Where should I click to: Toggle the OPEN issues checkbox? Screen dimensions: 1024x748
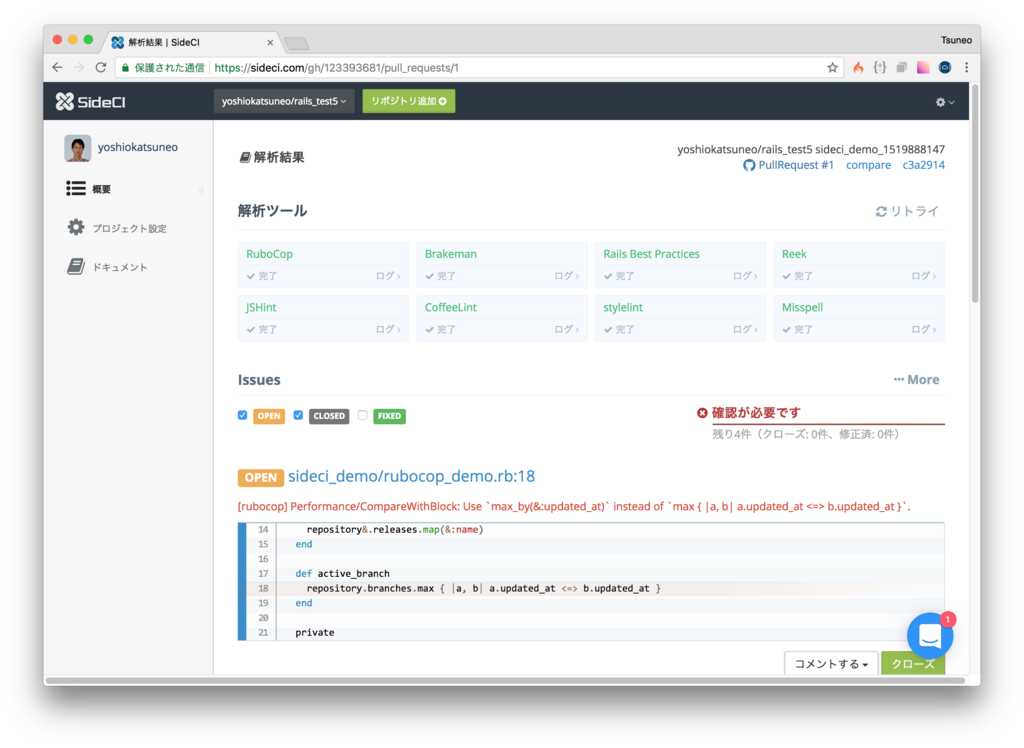[x=242, y=415]
